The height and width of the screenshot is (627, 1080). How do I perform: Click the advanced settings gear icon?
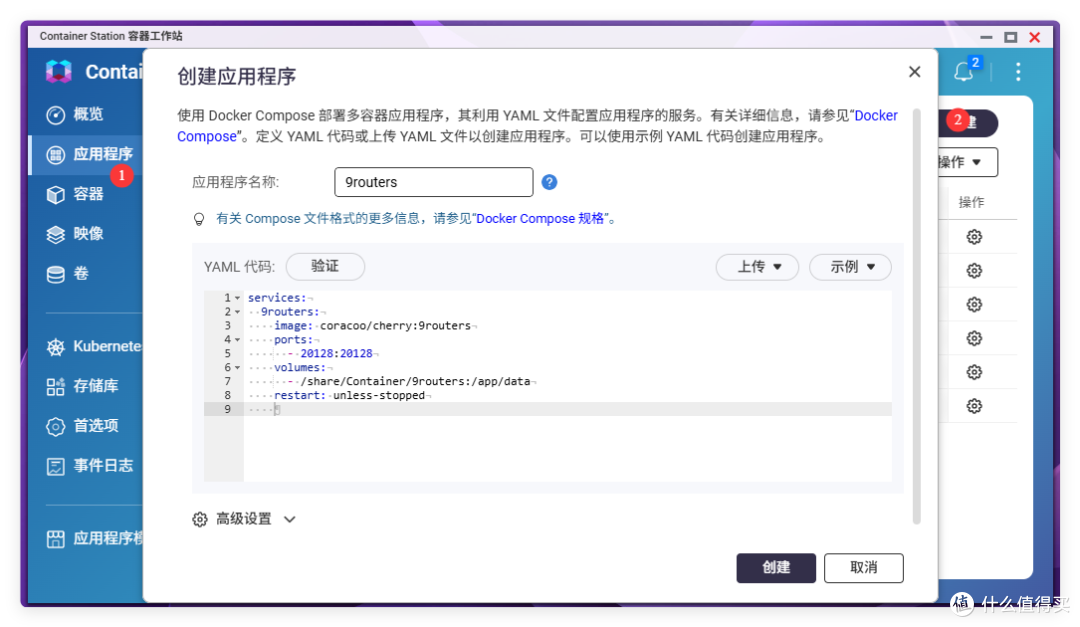coord(200,520)
